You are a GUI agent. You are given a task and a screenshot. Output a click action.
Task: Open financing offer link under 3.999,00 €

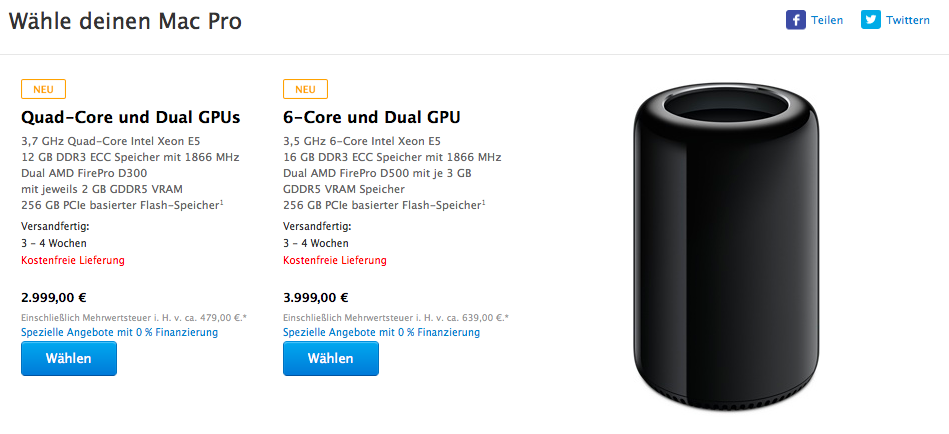381,332
